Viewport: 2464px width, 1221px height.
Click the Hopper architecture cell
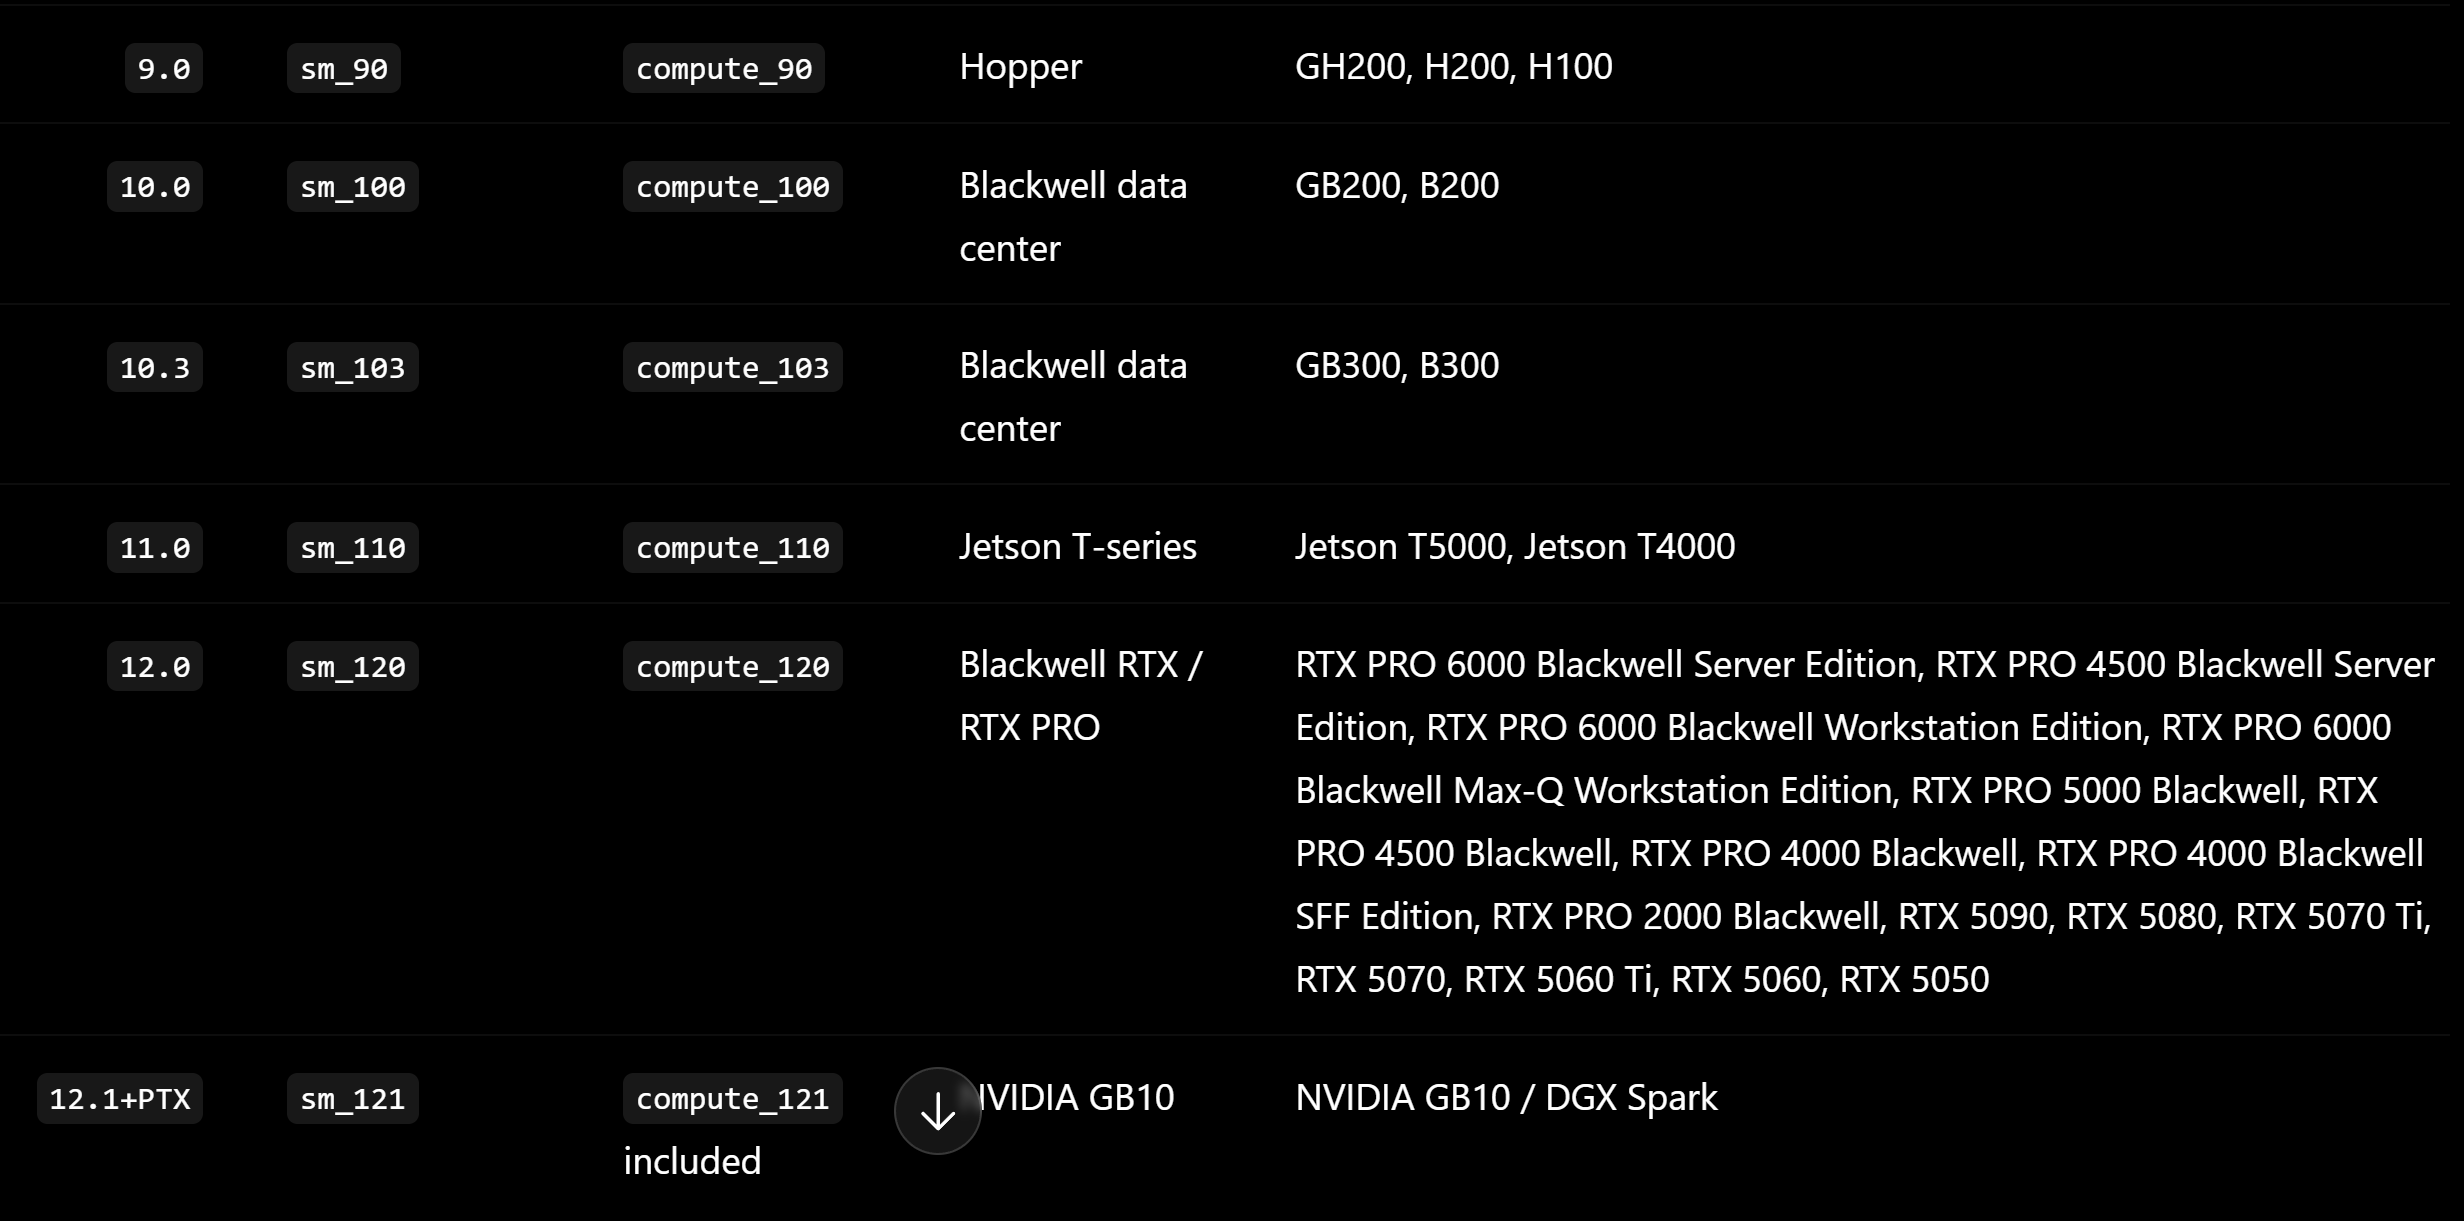click(1020, 67)
